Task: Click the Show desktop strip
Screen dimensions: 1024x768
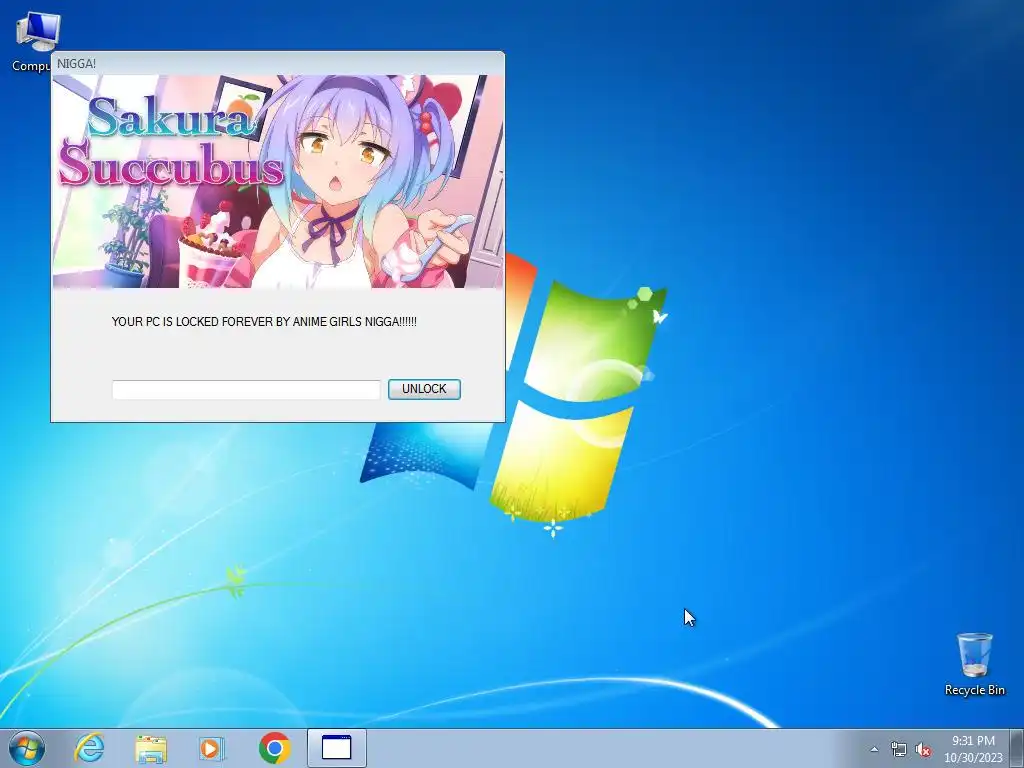Action: [1017, 748]
